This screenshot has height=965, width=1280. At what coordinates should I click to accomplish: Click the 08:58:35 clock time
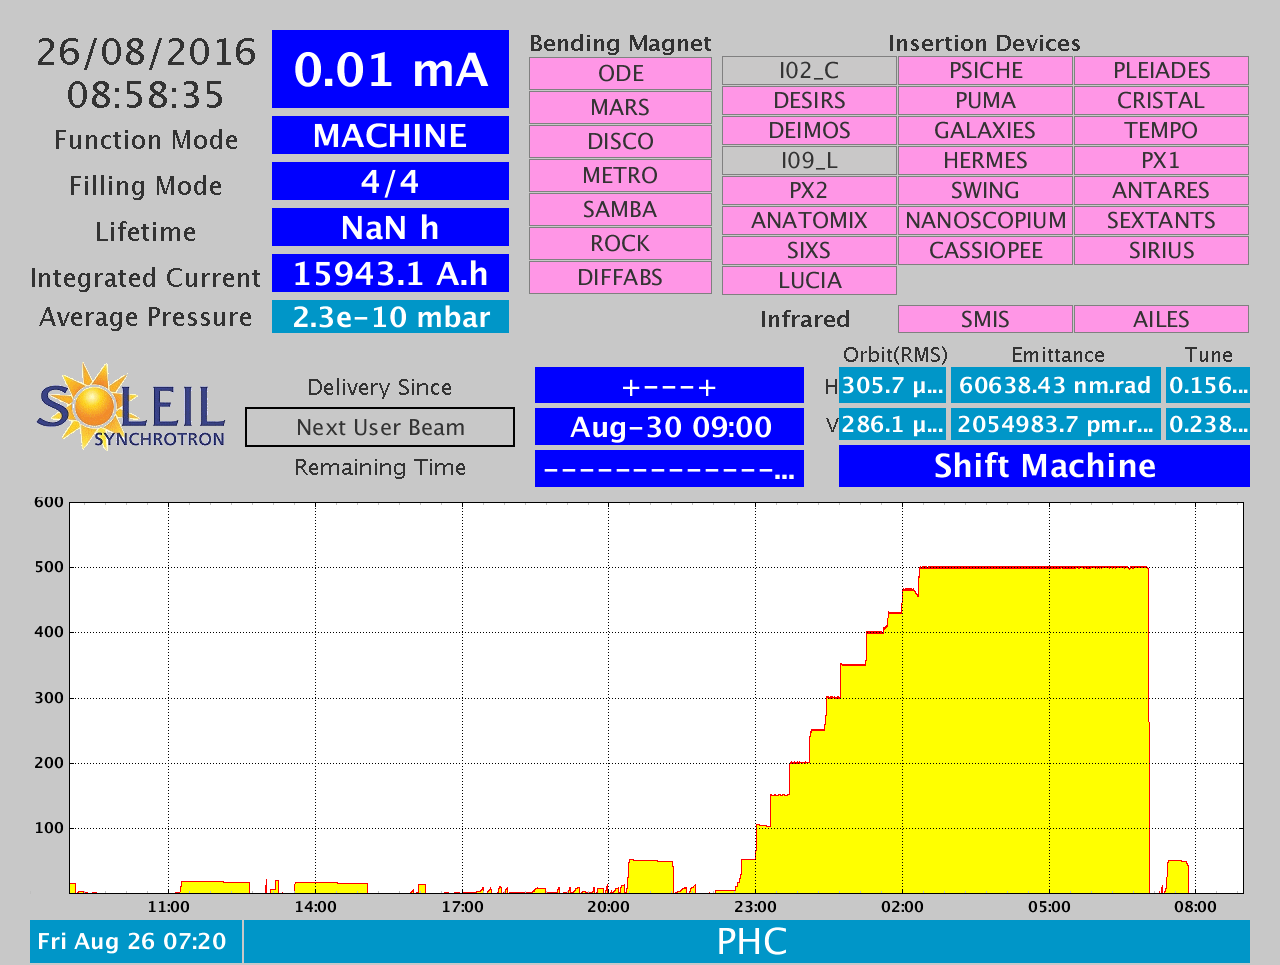tap(146, 95)
